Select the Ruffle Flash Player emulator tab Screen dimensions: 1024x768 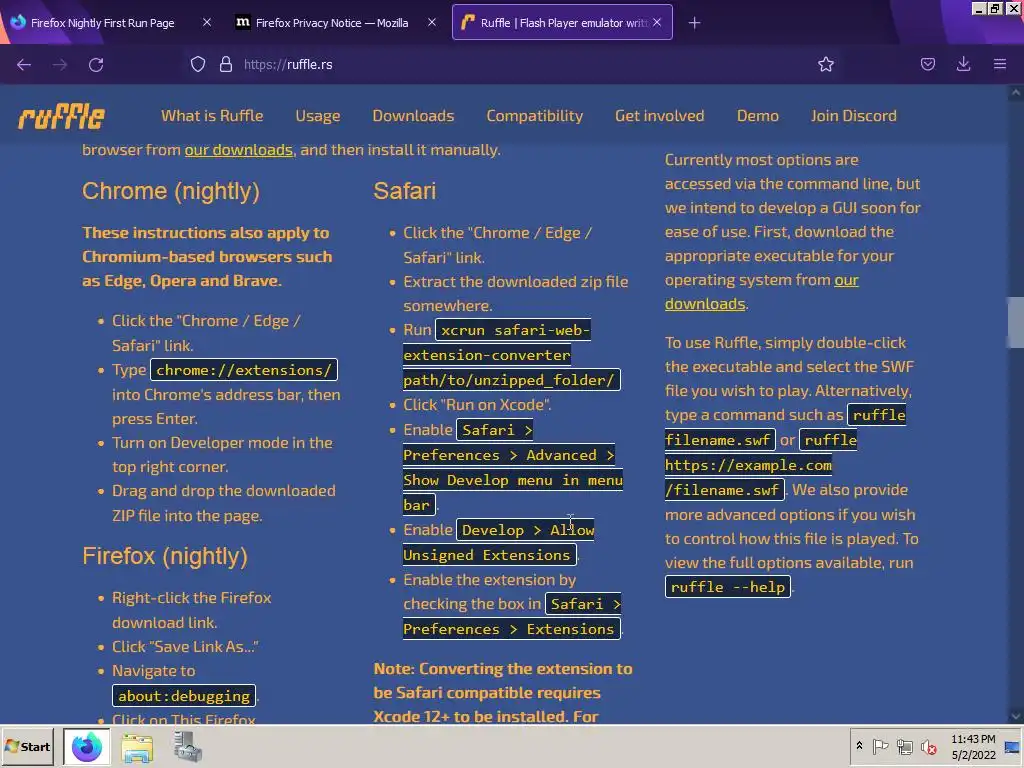(x=564, y=23)
